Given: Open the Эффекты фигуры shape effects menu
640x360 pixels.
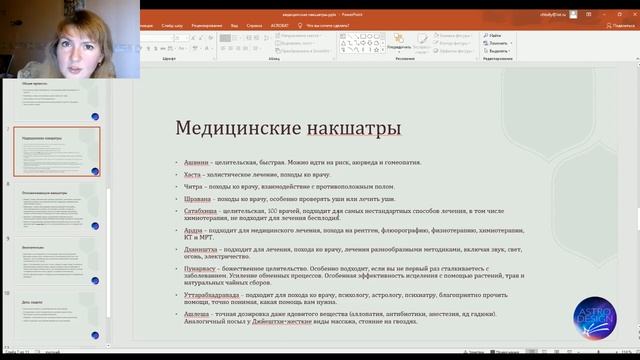Looking at the screenshot, I should (x=453, y=51).
